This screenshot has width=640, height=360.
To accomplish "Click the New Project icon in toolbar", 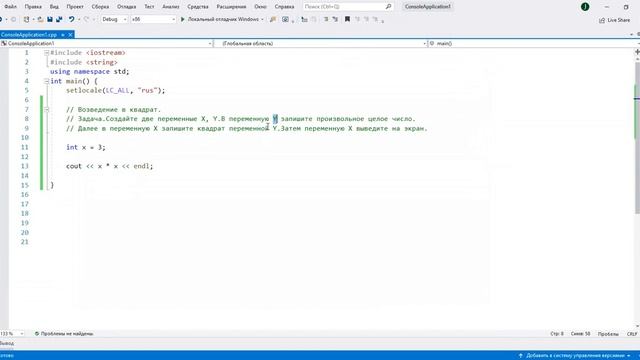I will coord(27,19).
